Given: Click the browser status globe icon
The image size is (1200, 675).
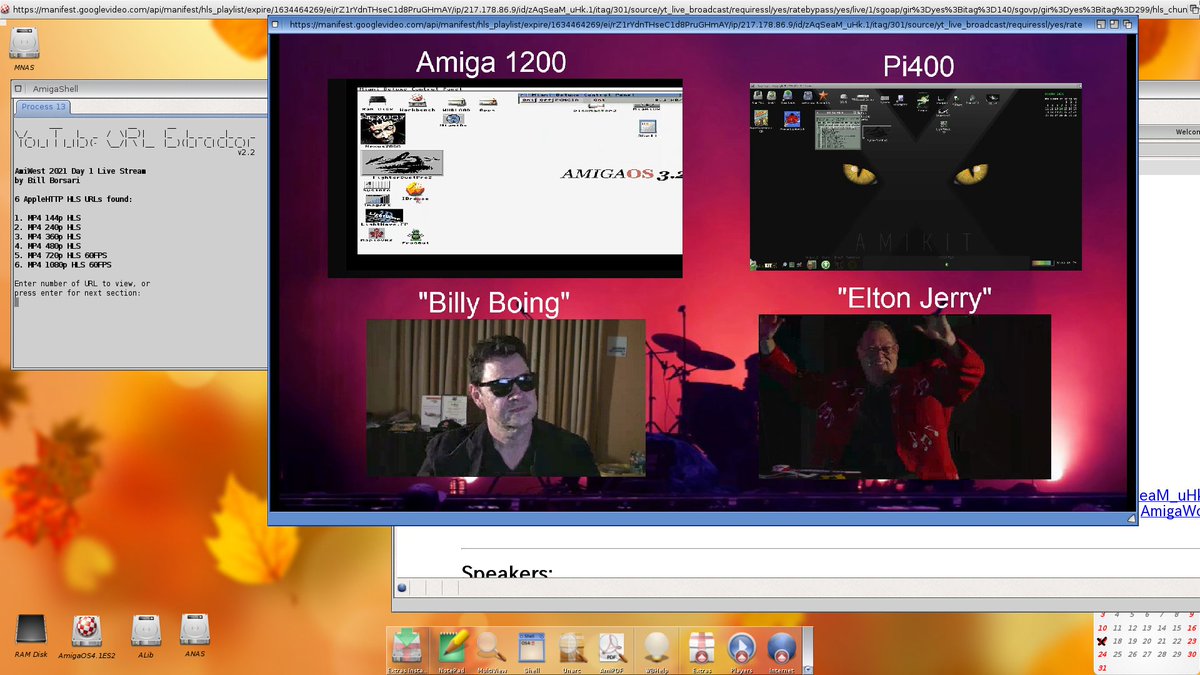Looking at the screenshot, I should (402, 588).
